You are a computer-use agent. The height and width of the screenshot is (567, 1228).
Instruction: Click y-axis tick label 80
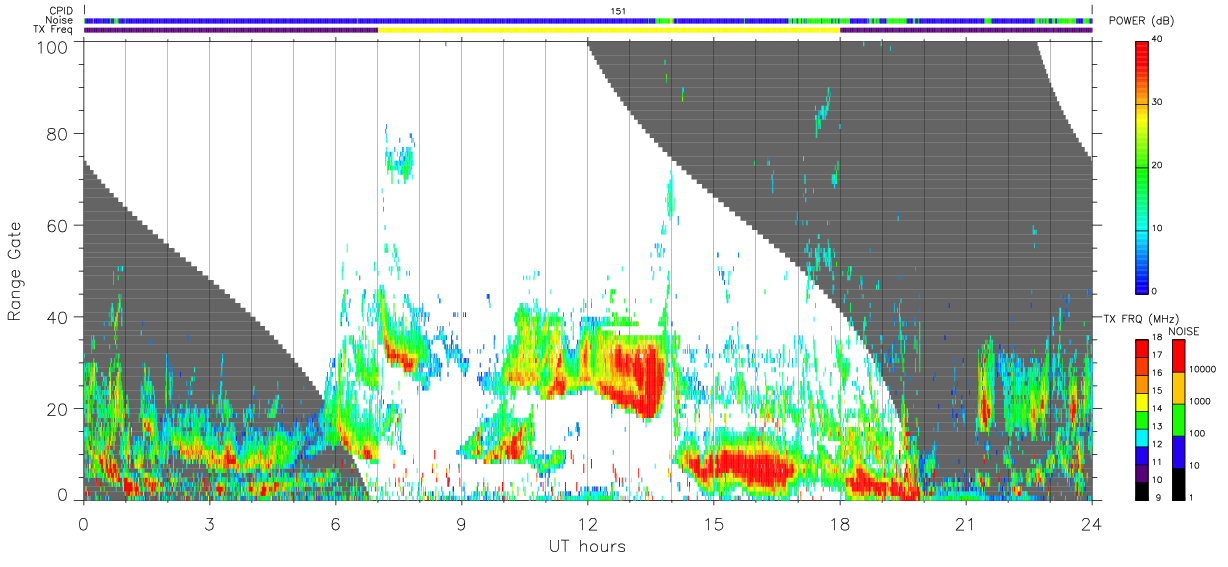(x=57, y=134)
